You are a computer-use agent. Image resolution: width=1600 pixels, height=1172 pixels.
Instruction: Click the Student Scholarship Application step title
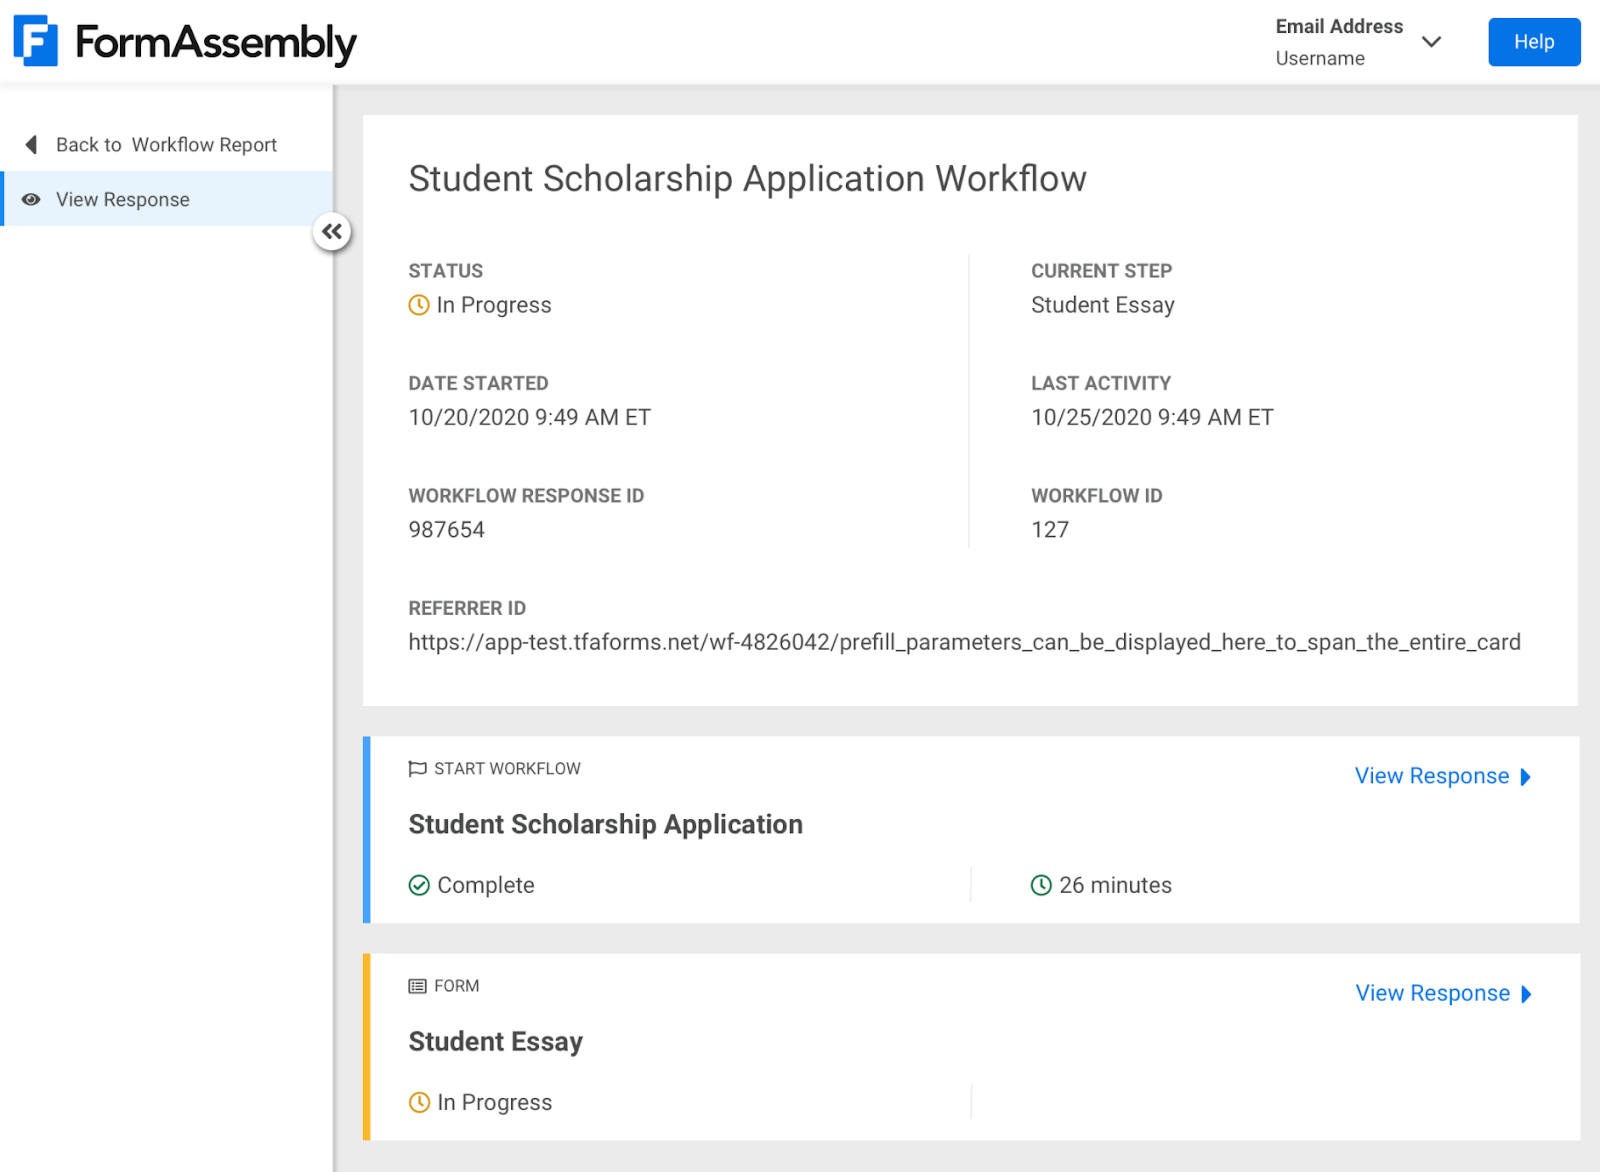click(x=605, y=824)
